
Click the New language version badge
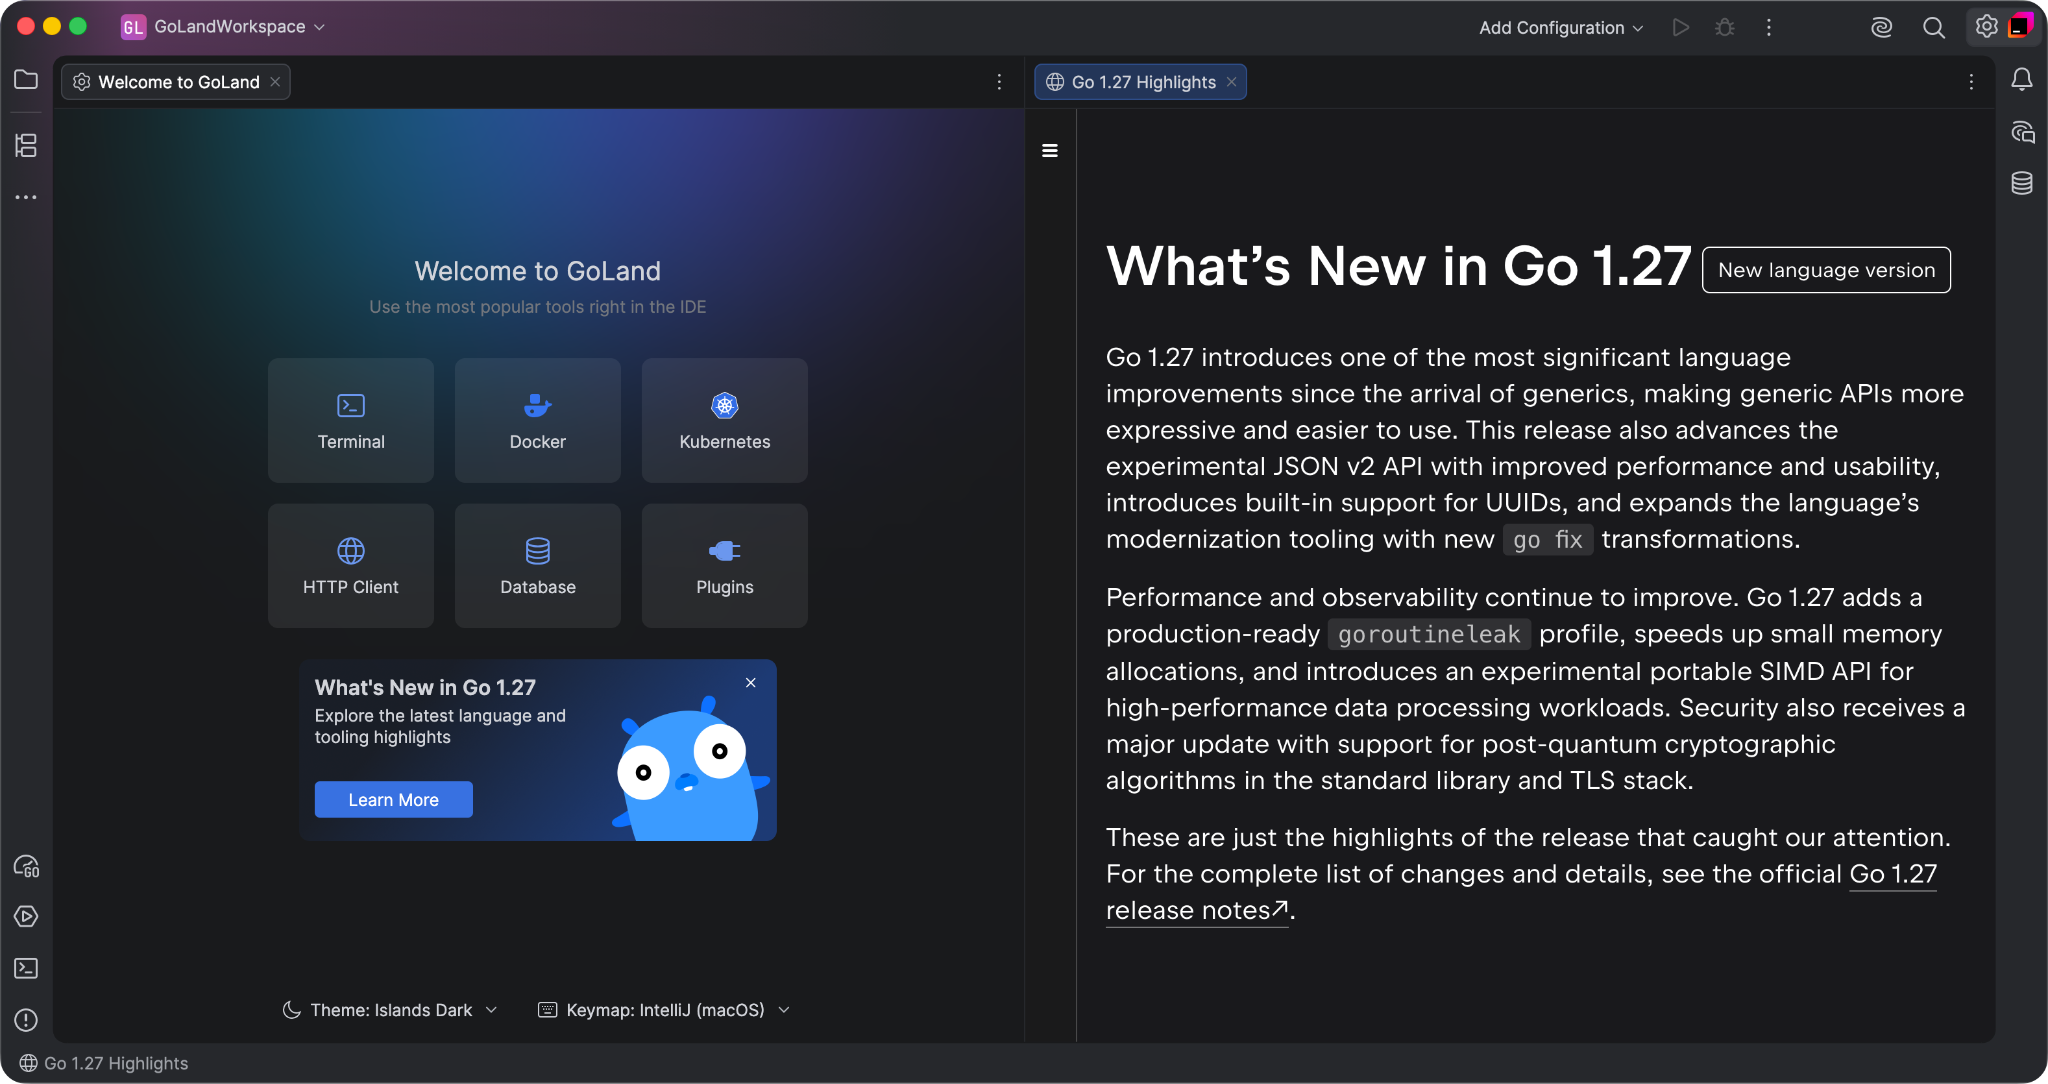click(x=1826, y=270)
